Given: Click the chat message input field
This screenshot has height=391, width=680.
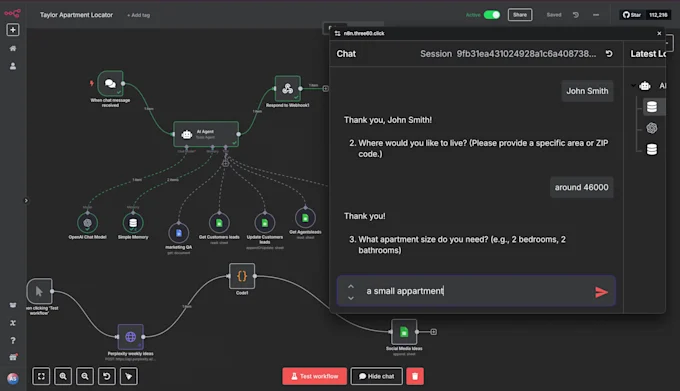Looking at the screenshot, I should [476, 291].
